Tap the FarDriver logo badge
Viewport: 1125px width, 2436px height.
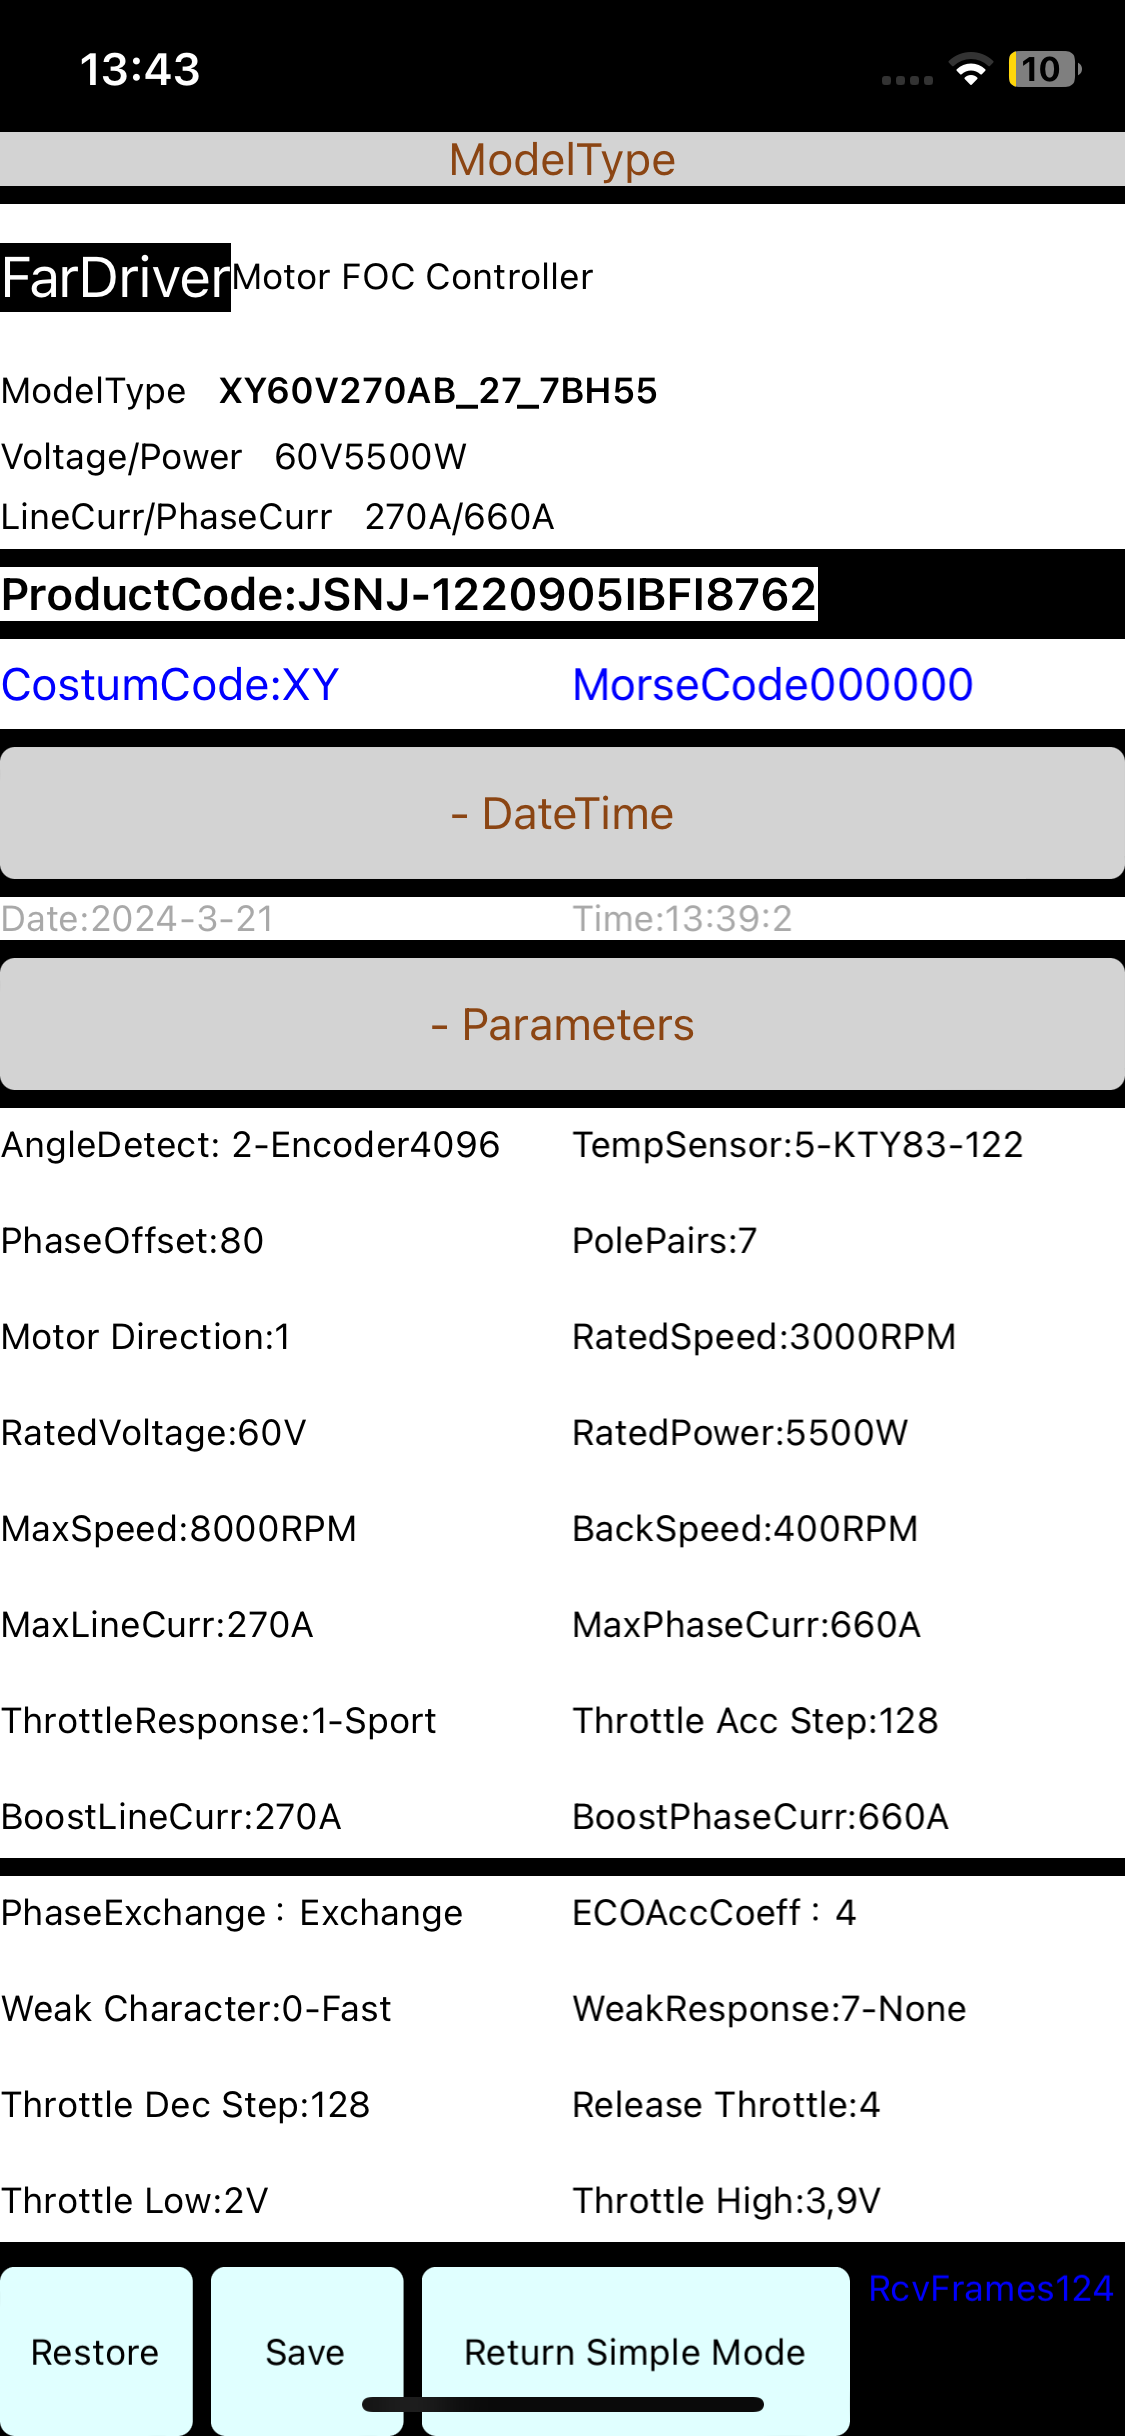115,277
